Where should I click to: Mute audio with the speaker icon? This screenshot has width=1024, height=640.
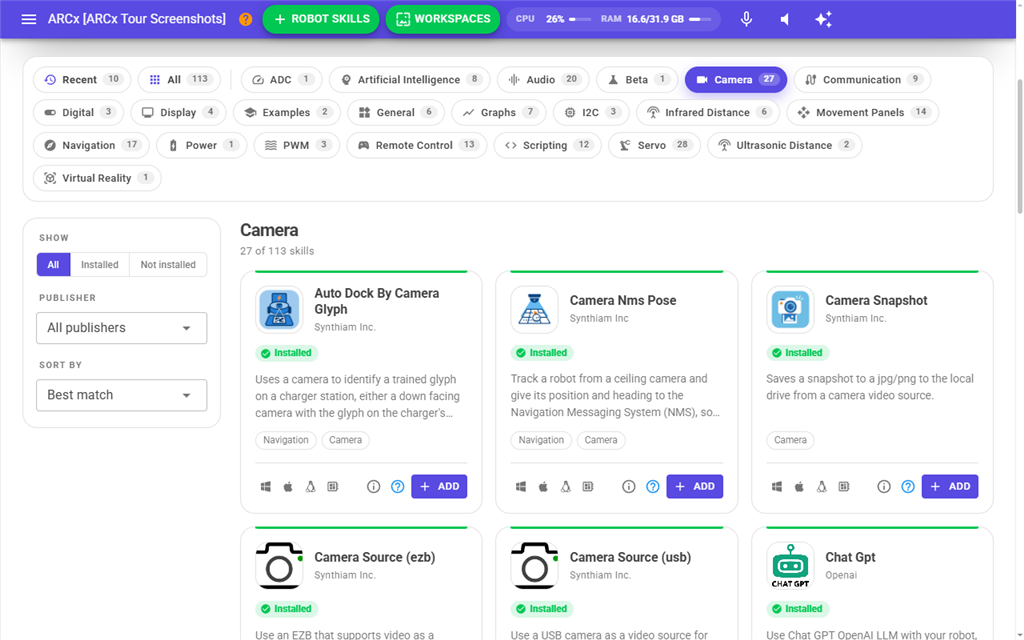785,19
